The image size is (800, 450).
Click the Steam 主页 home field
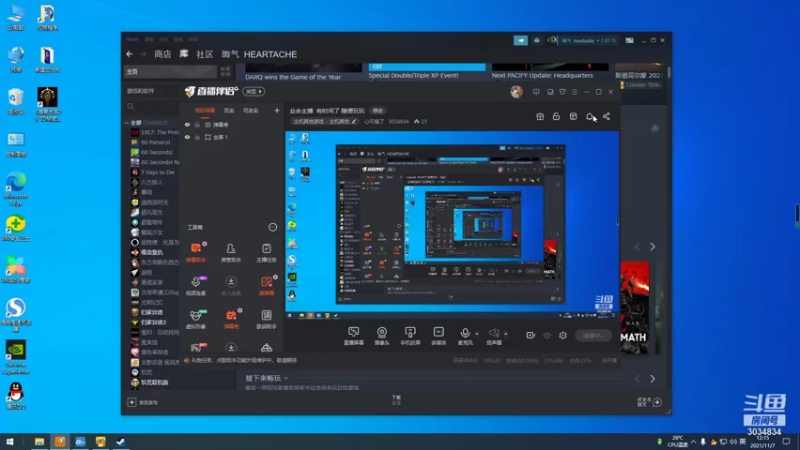[x=170, y=71]
